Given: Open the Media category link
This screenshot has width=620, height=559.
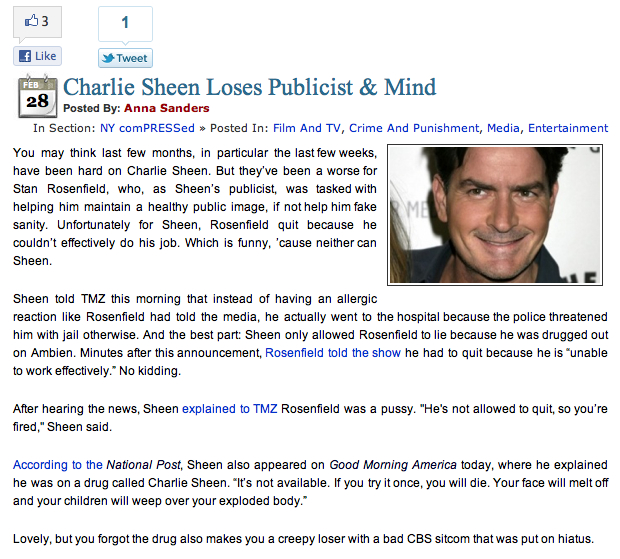Looking at the screenshot, I should [503, 128].
